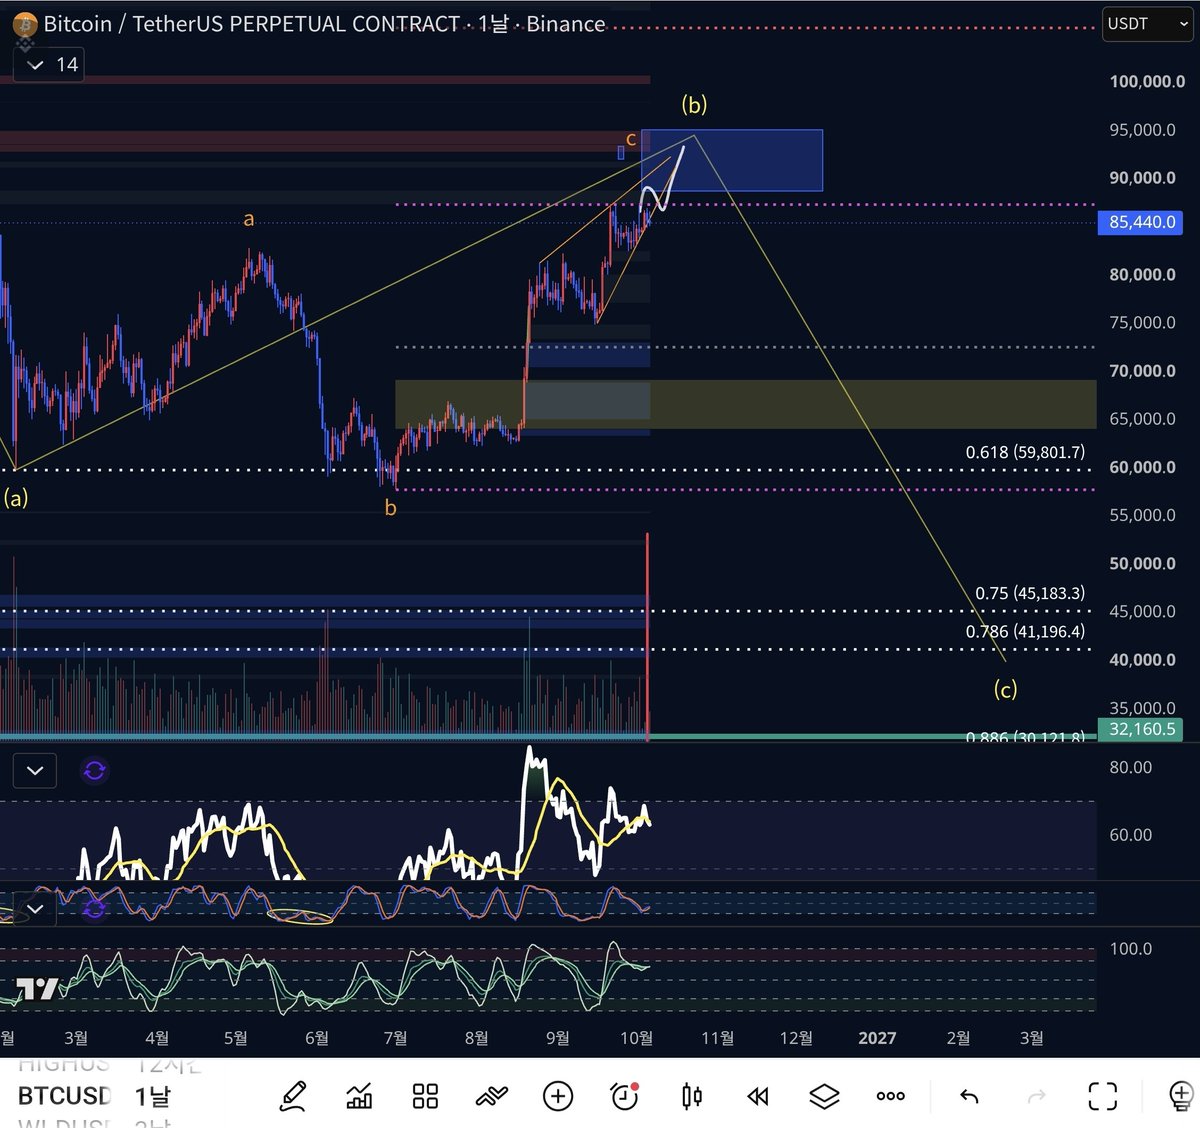
Task: Click the yellow (c) wave label
Action: pyautogui.click(x=1005, y=689)
